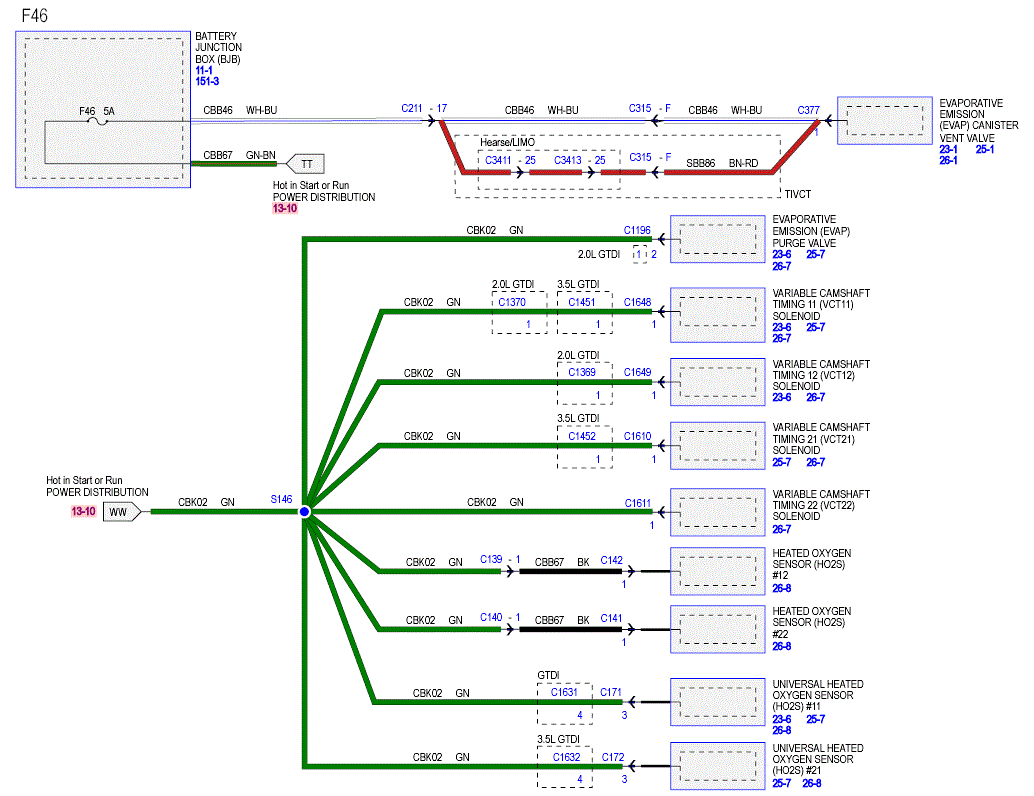
Task: Click the F46 5A fuse symbol
Action: coord(98,121)
